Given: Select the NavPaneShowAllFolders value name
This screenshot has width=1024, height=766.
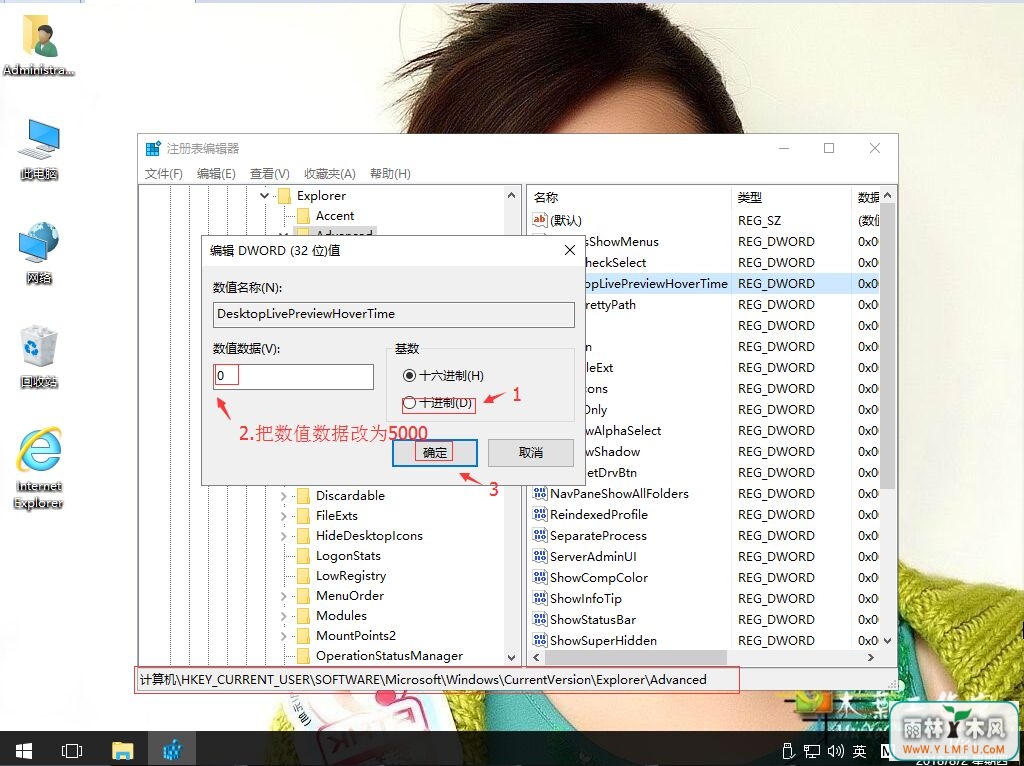Looking at the screenshot, I should (x=619, y=493).
